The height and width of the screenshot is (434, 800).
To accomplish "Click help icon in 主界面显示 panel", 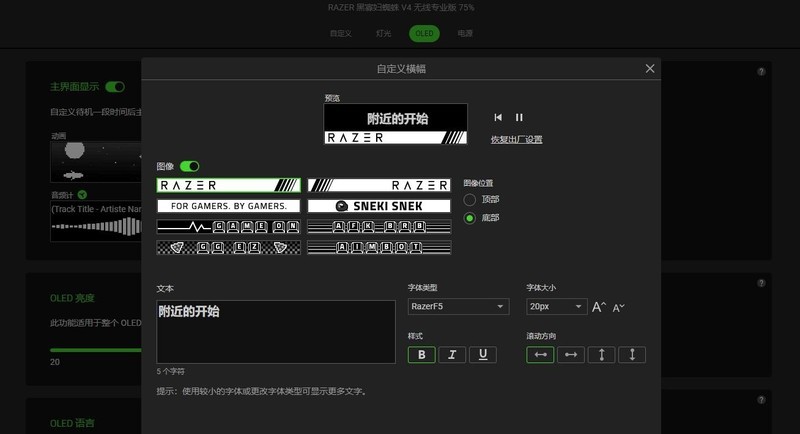I will (761, 72).
